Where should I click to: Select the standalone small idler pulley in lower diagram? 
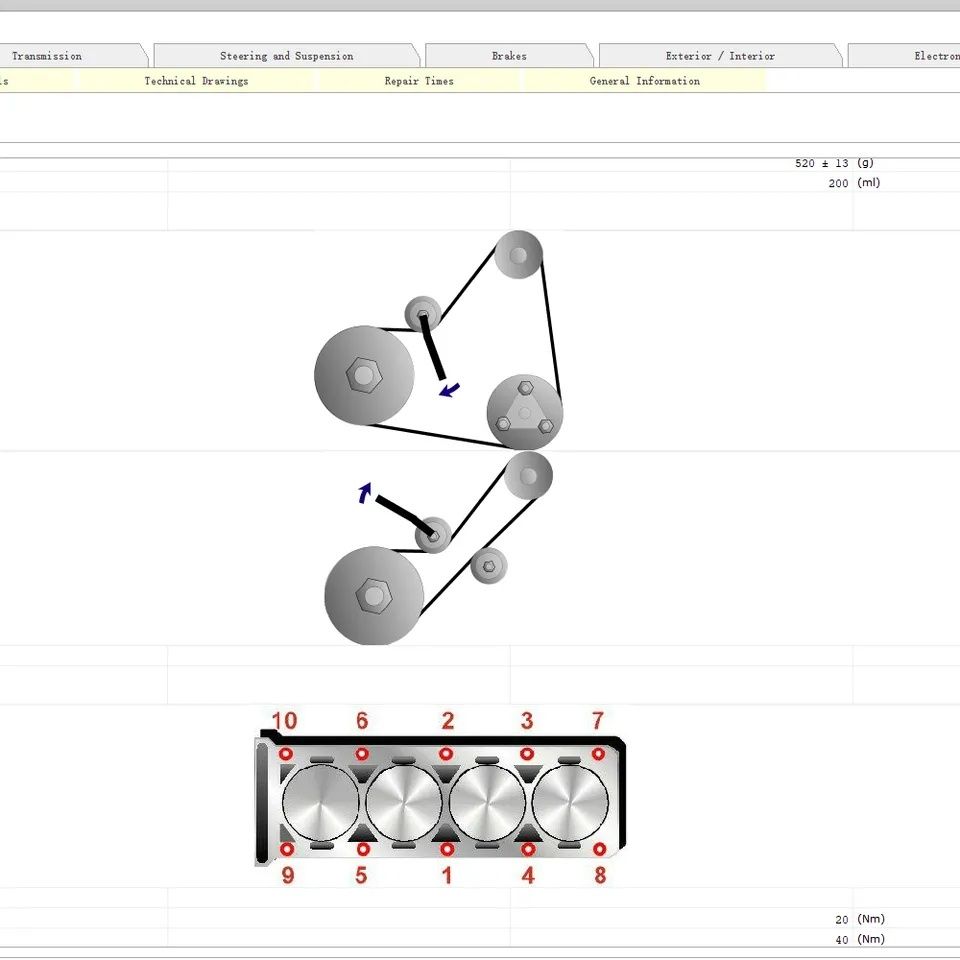[489, 566]
